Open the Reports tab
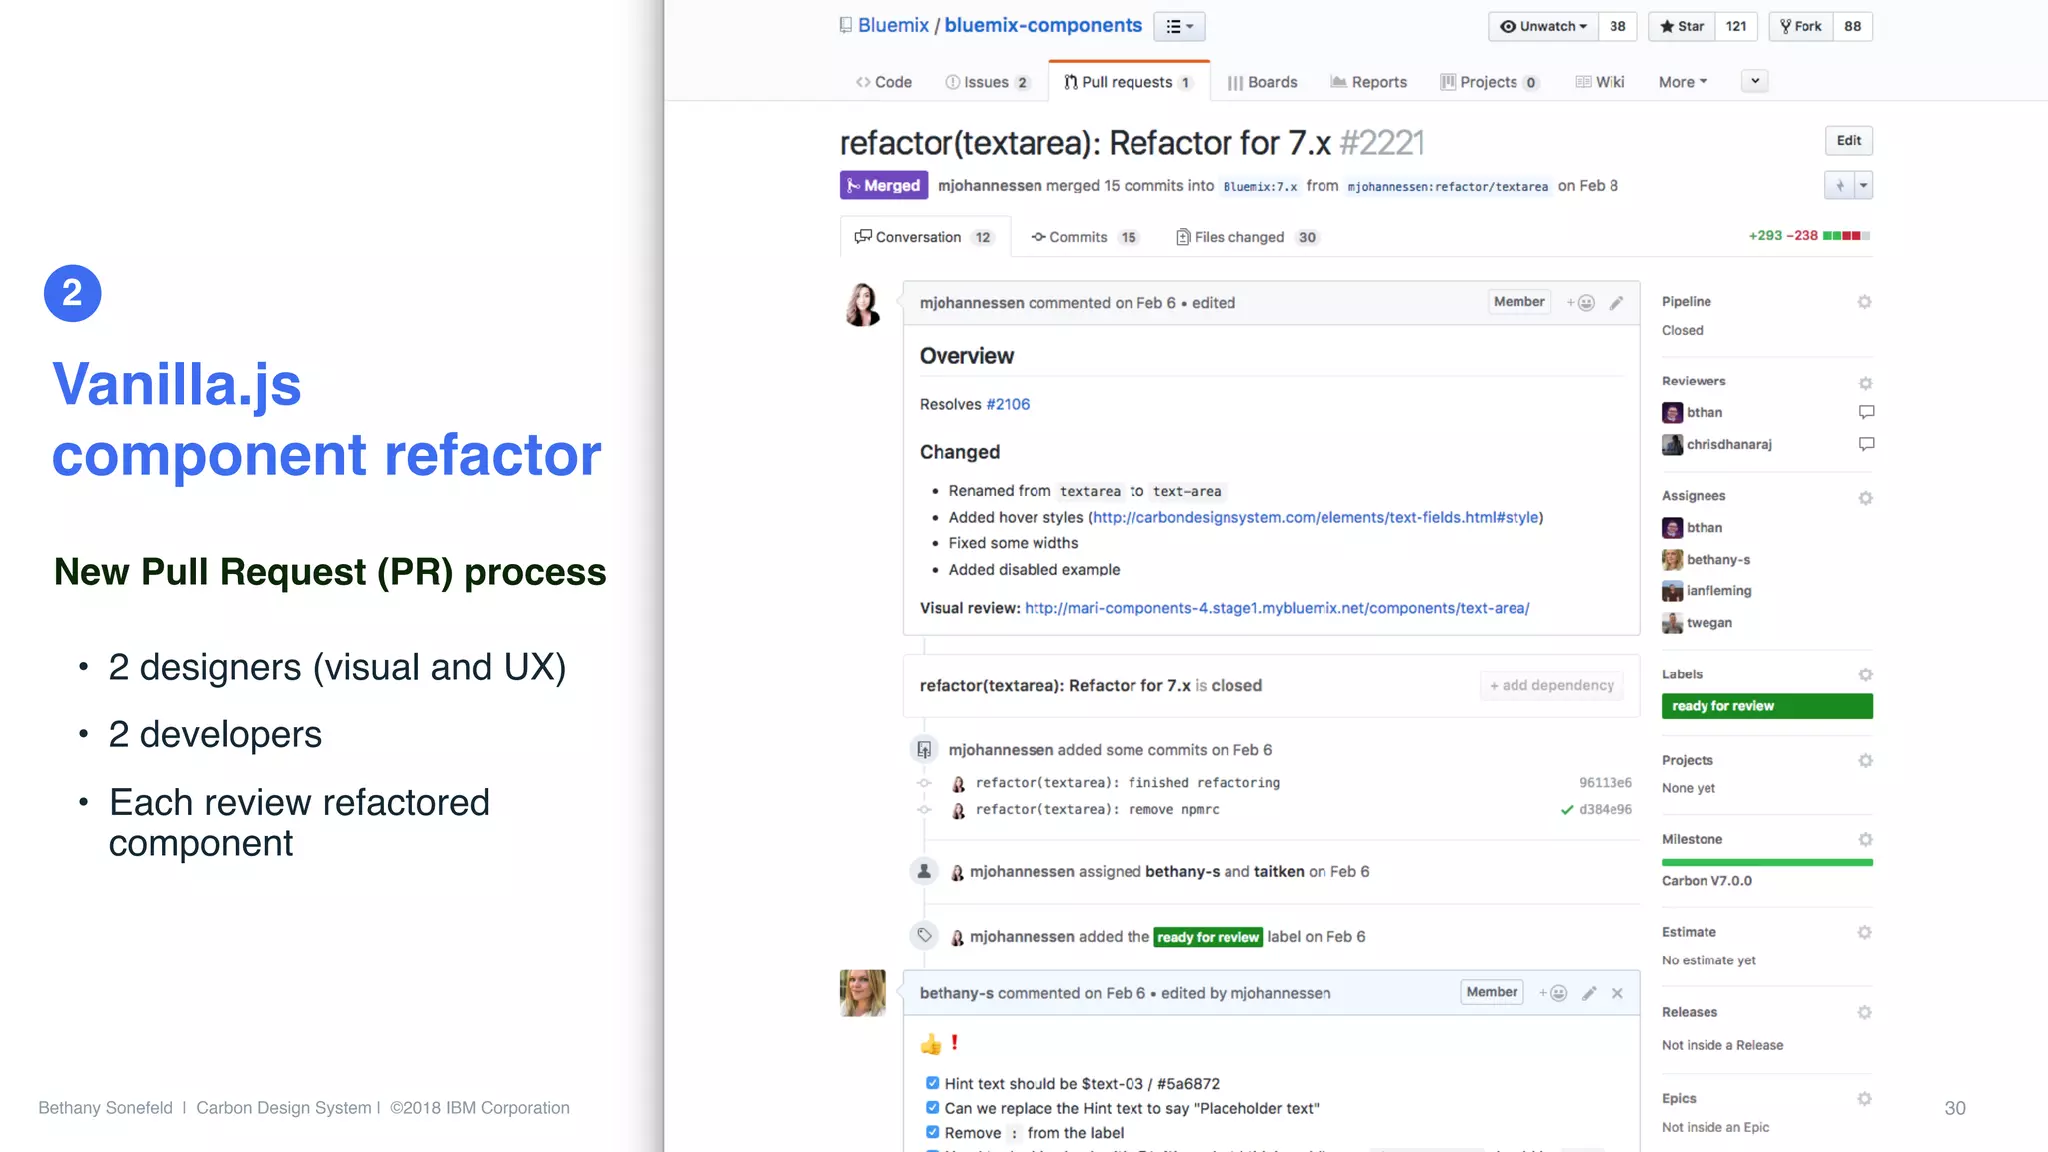This screenshot has height=1152, width=2048. (1368, 82)
